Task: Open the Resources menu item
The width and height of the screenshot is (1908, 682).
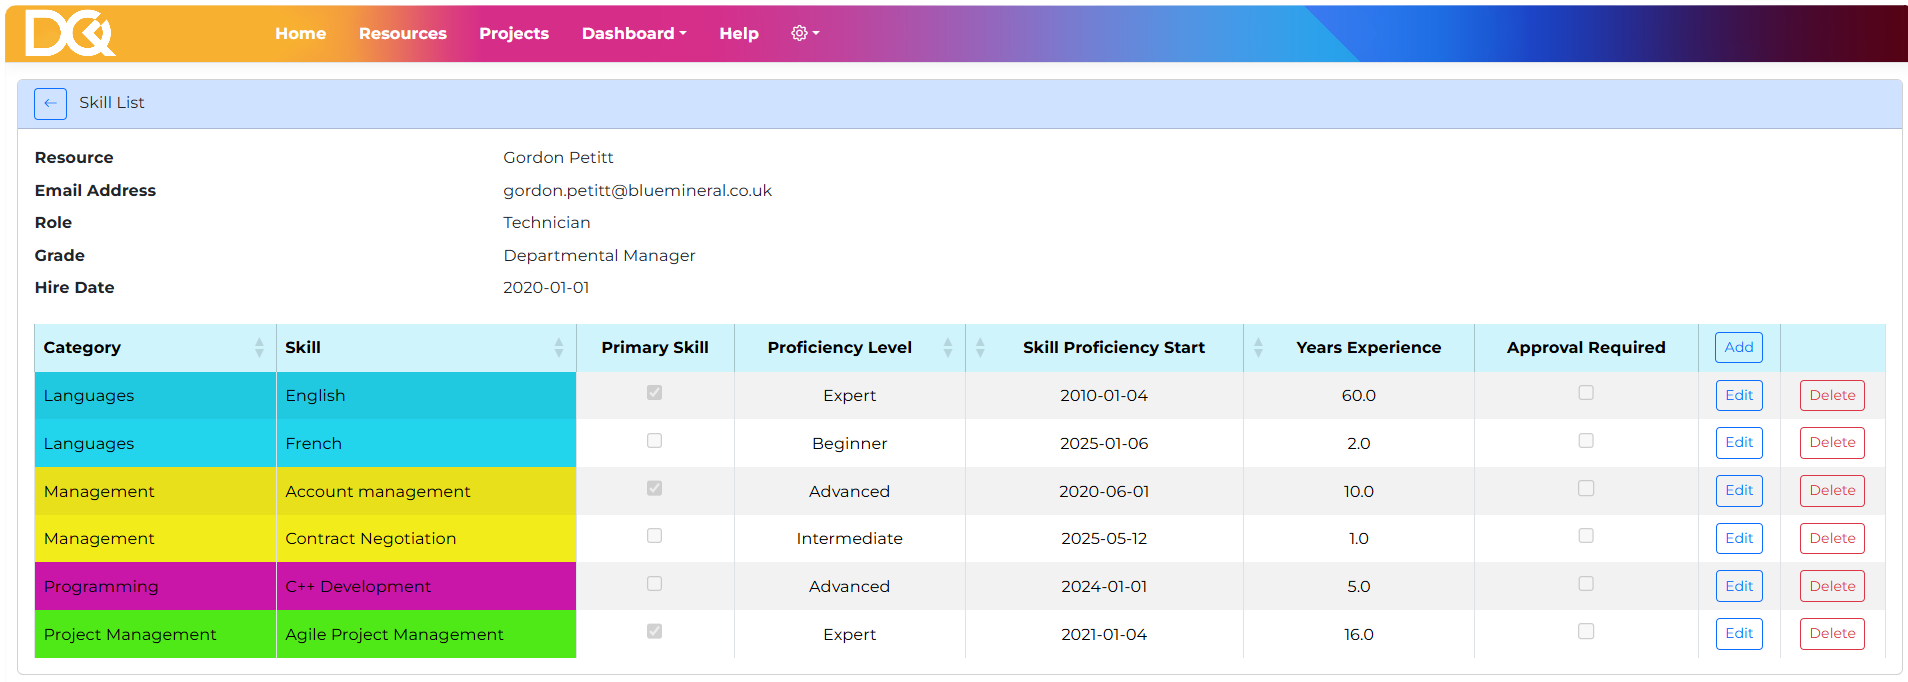Action: pos(402,33)
